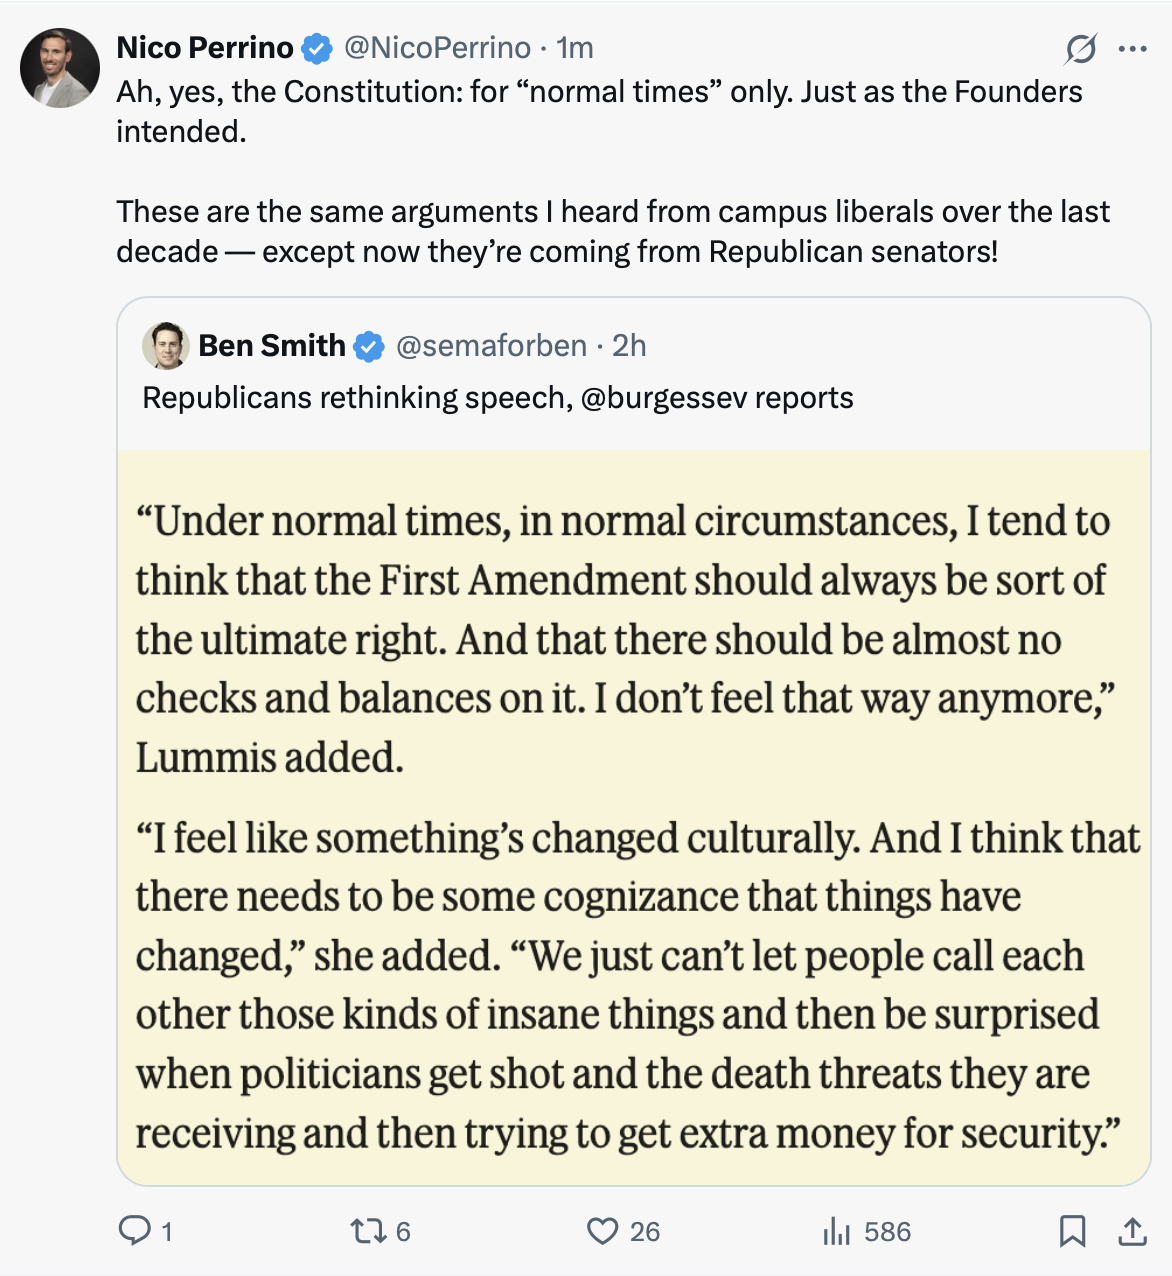Screen dimensions: 1172x1276
Task: Open the three-dot more options menu
Action: [x=1132, y=48]
